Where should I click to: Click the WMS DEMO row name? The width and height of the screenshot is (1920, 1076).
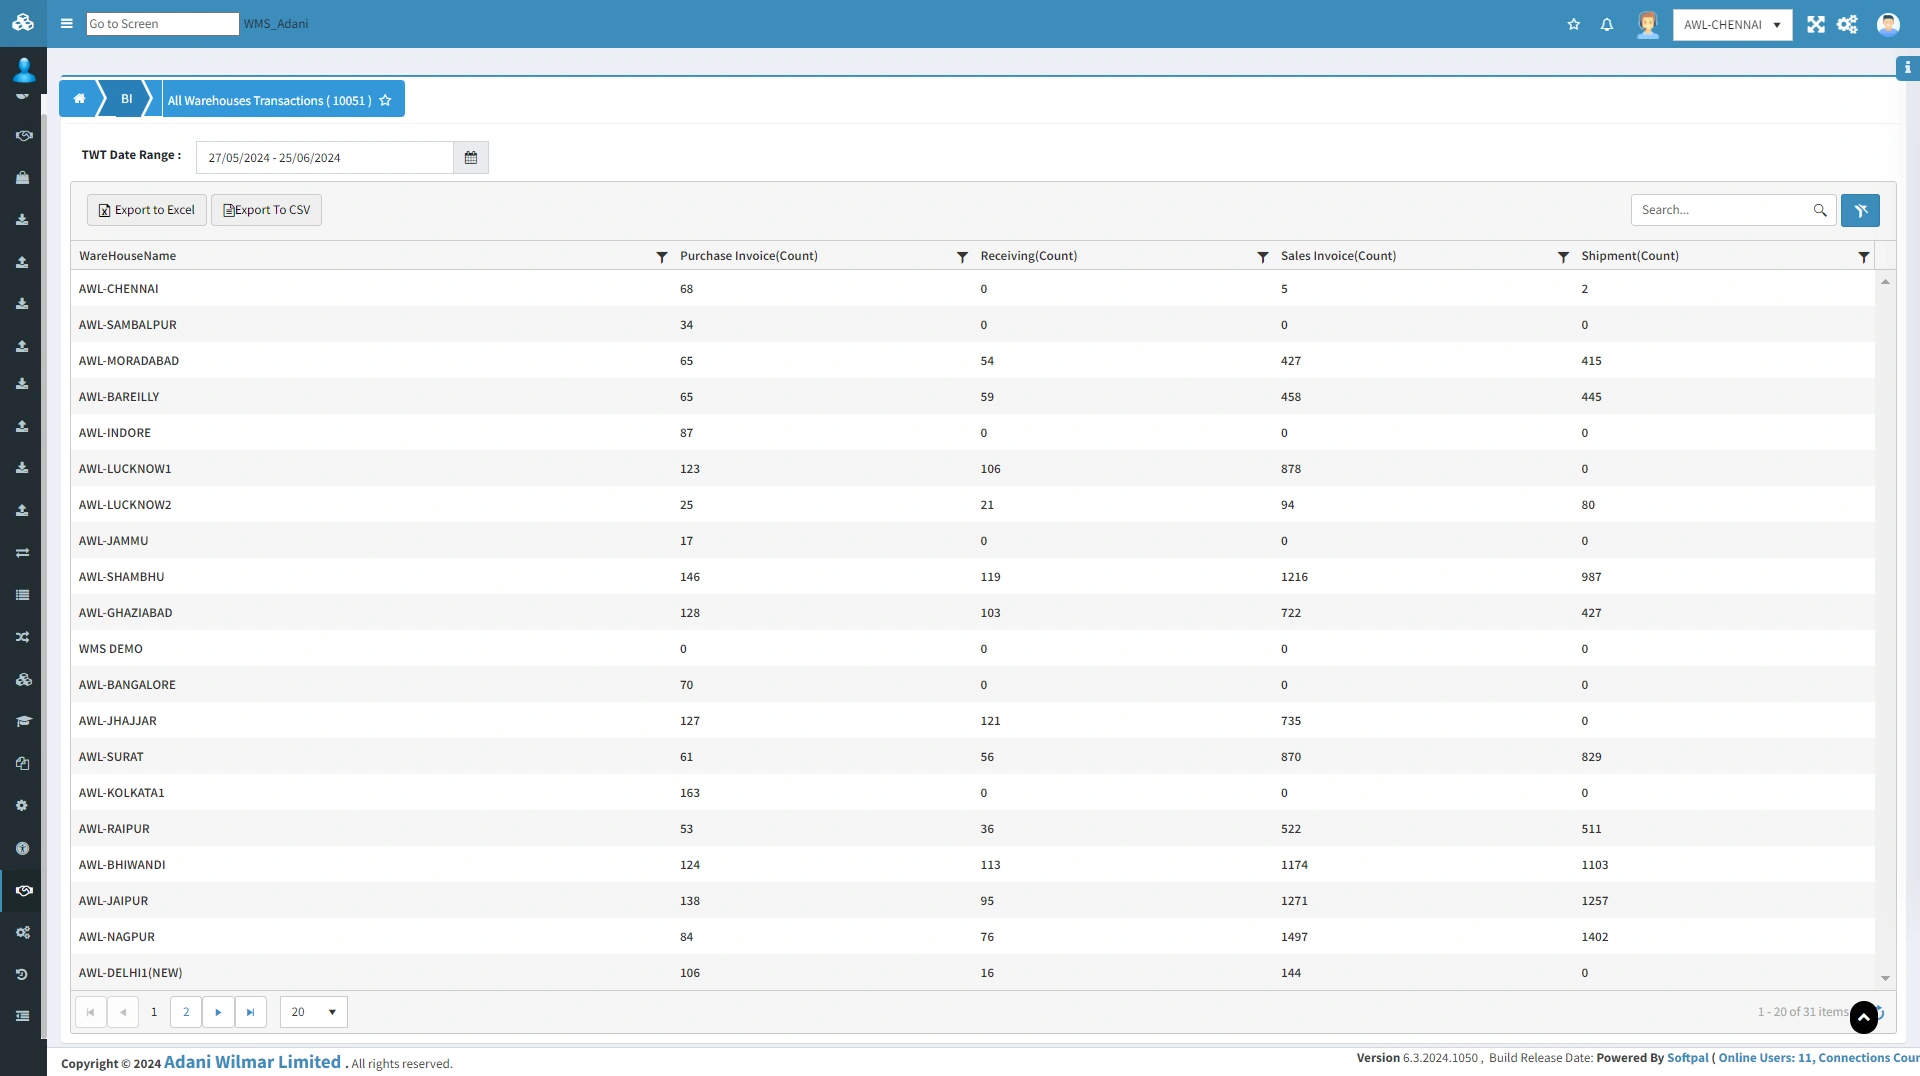111,649
